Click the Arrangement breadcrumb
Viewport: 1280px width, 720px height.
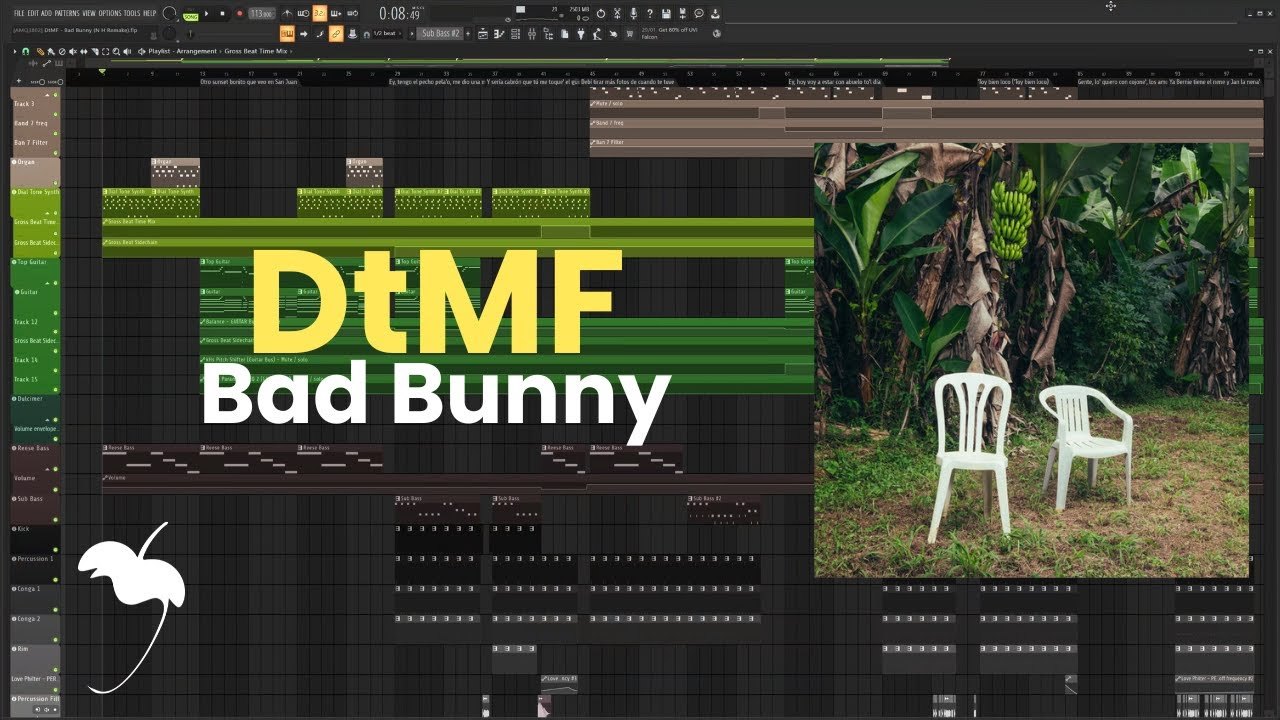196,51
